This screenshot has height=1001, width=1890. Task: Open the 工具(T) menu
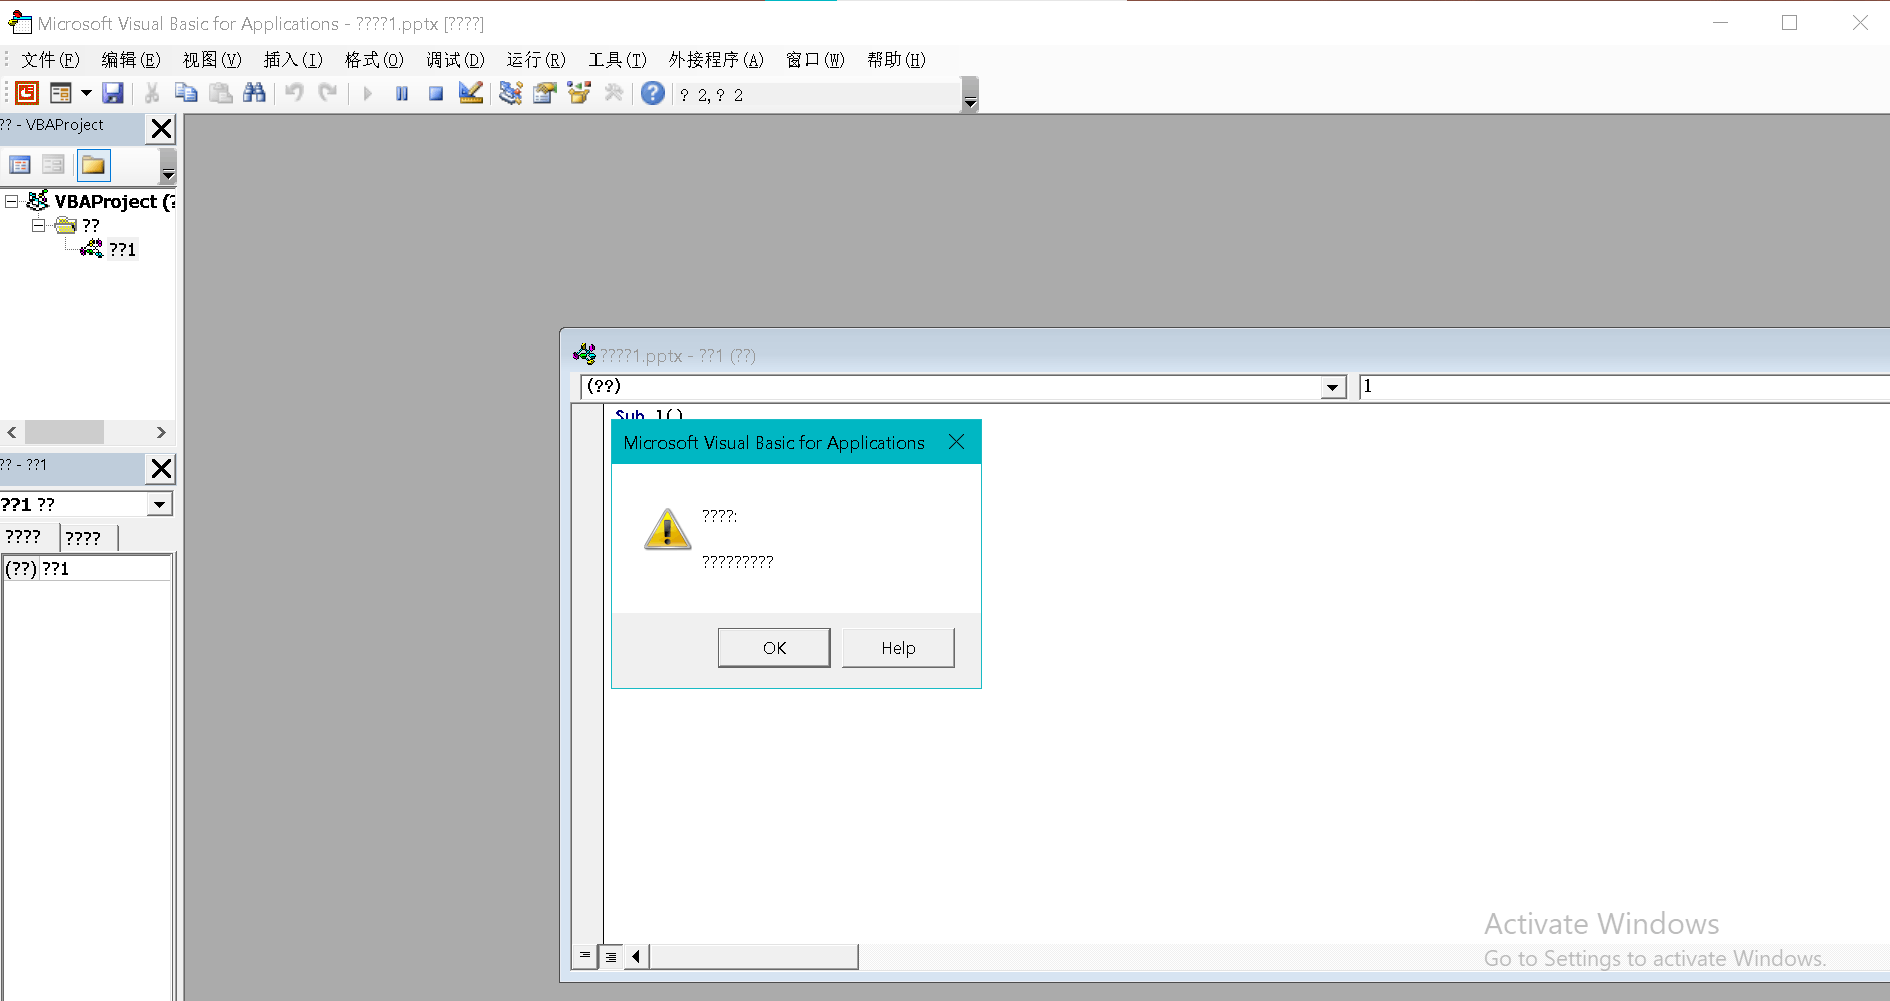[x=617, y=60]
